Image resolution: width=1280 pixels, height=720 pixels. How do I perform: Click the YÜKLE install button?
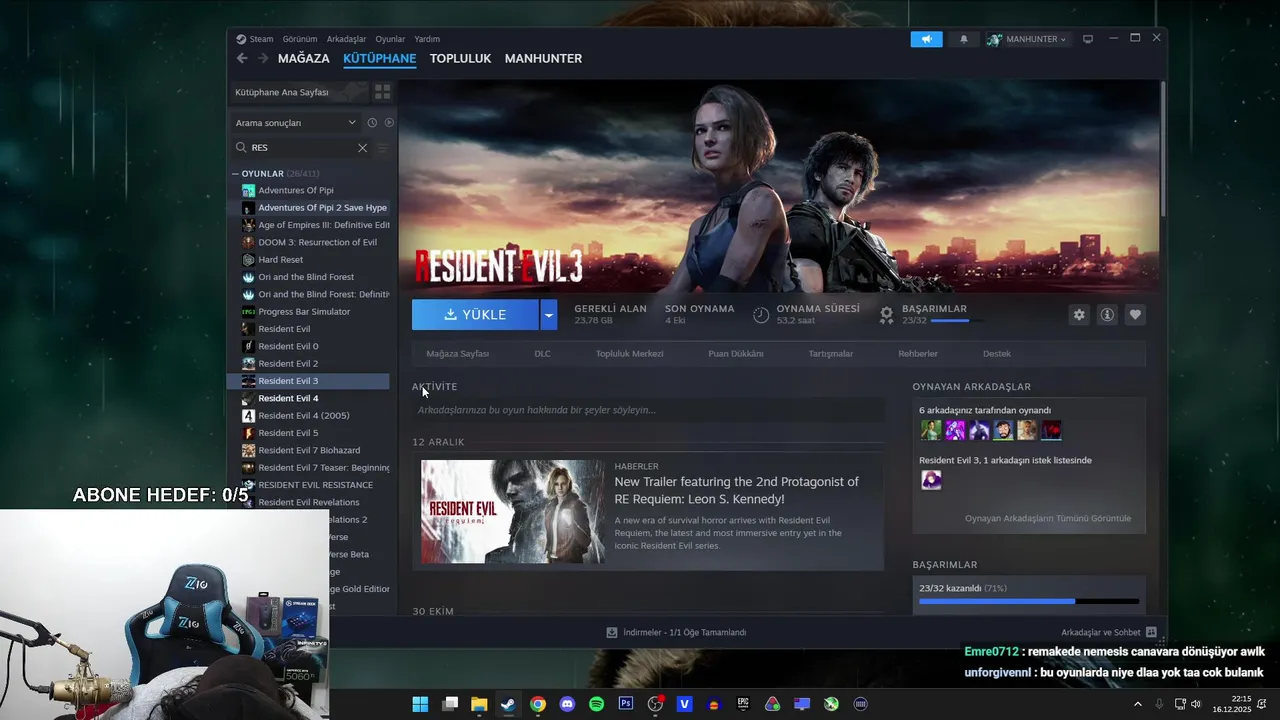[475, 314]
